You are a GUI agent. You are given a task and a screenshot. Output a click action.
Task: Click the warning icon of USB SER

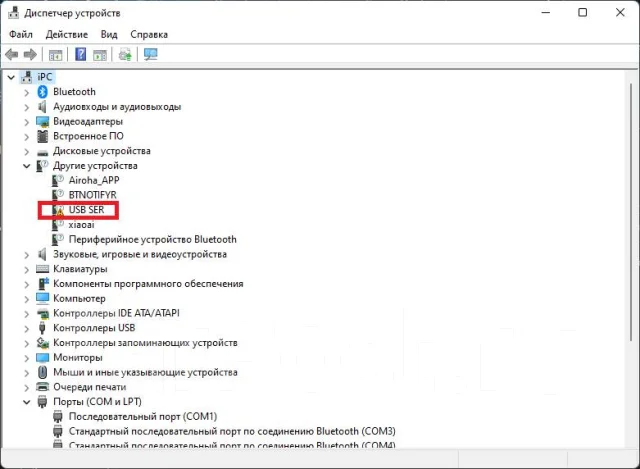tap(58, 210)
